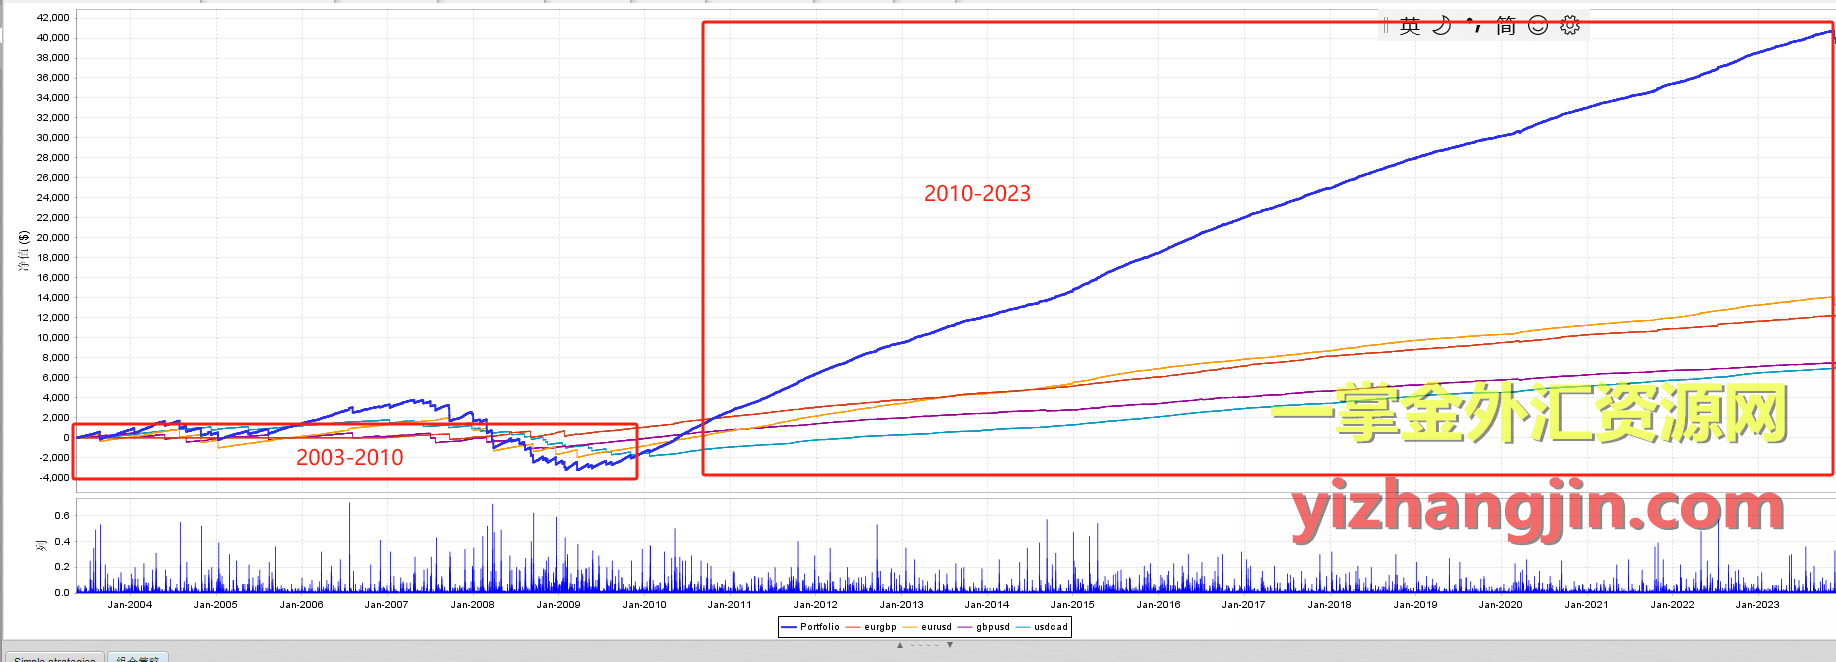Select the Portfolio legend entry
Image resolution: width=1836 pixels, height=662 pixels.
[811, 627]
